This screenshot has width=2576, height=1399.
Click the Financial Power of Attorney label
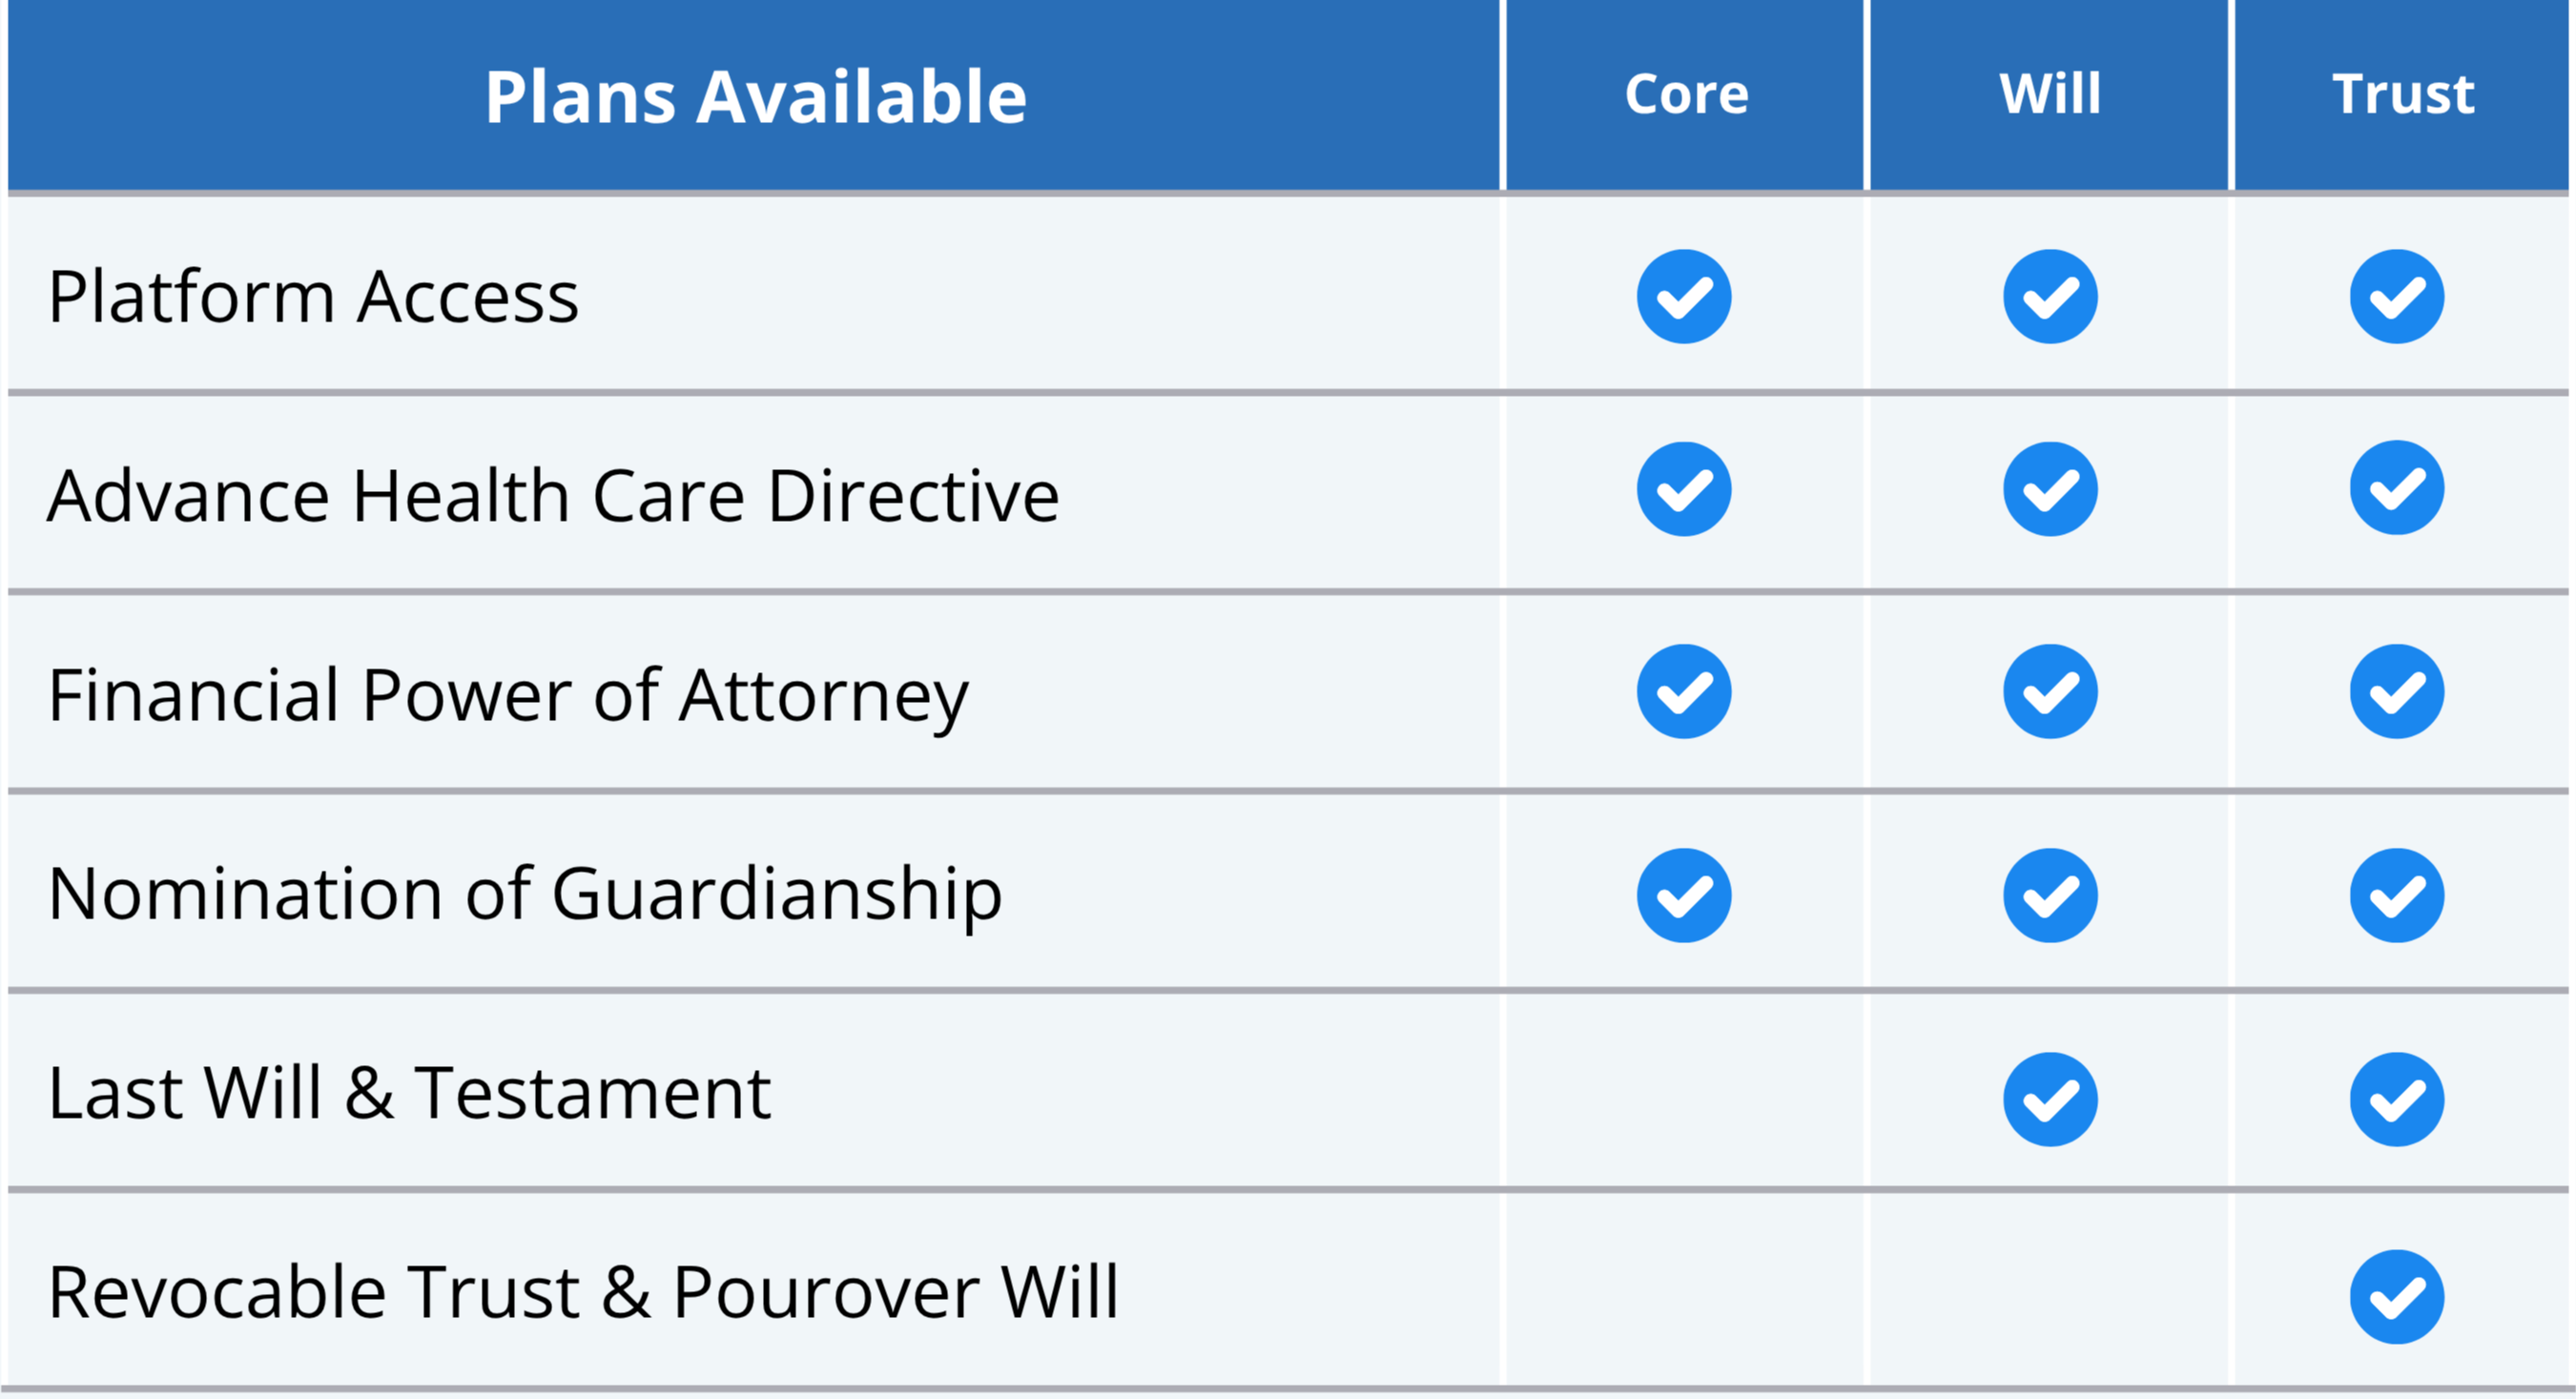(x=508, y=696)
